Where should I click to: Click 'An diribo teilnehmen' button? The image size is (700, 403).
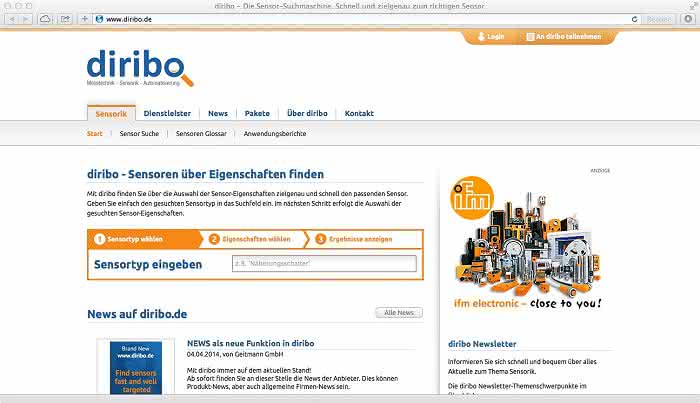click(x=564, y=37)
